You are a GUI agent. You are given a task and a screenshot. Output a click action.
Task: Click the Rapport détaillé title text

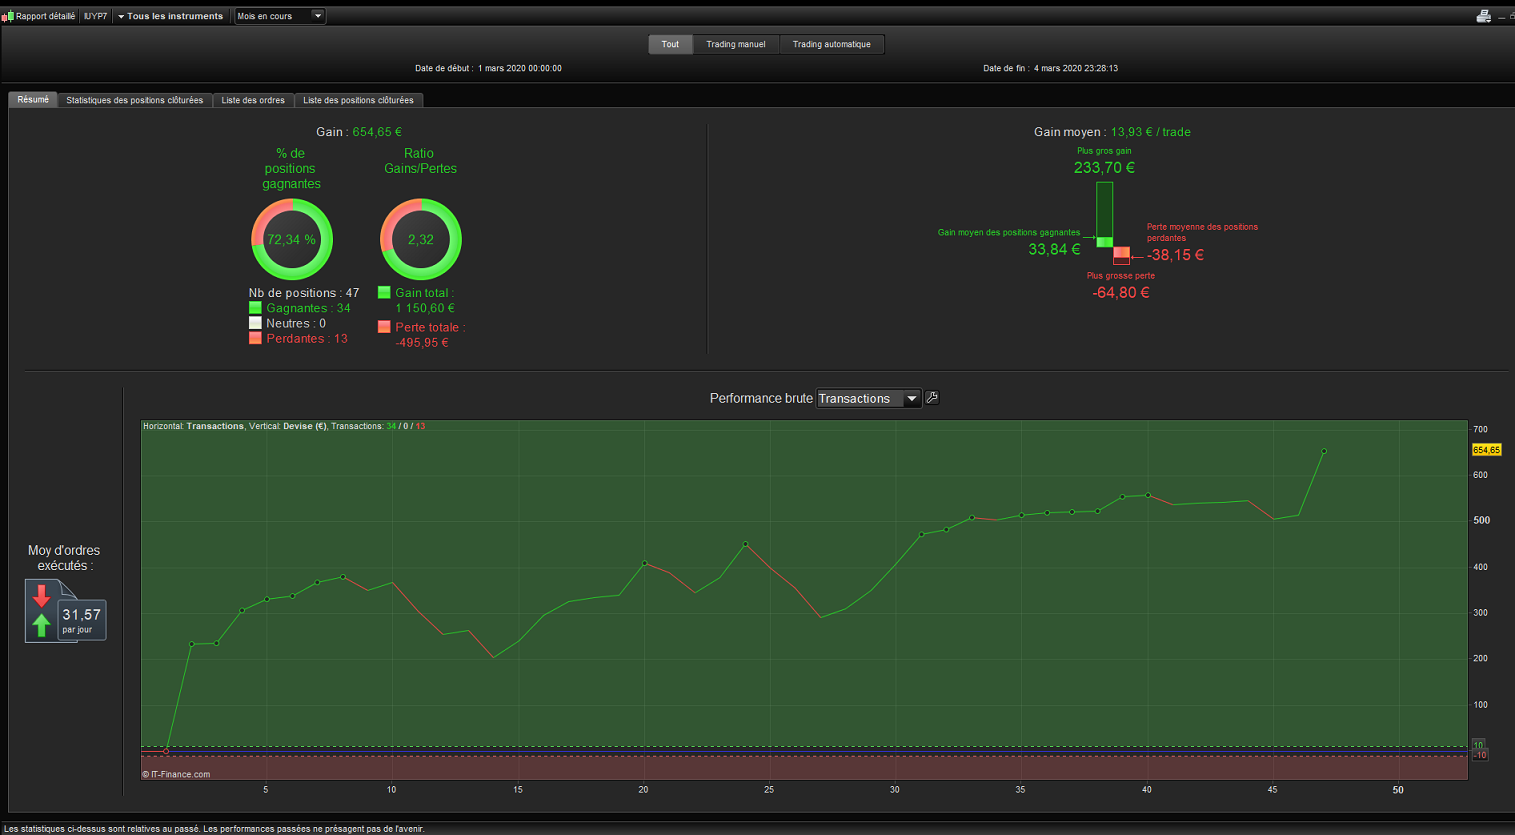(x=45, y=16)
